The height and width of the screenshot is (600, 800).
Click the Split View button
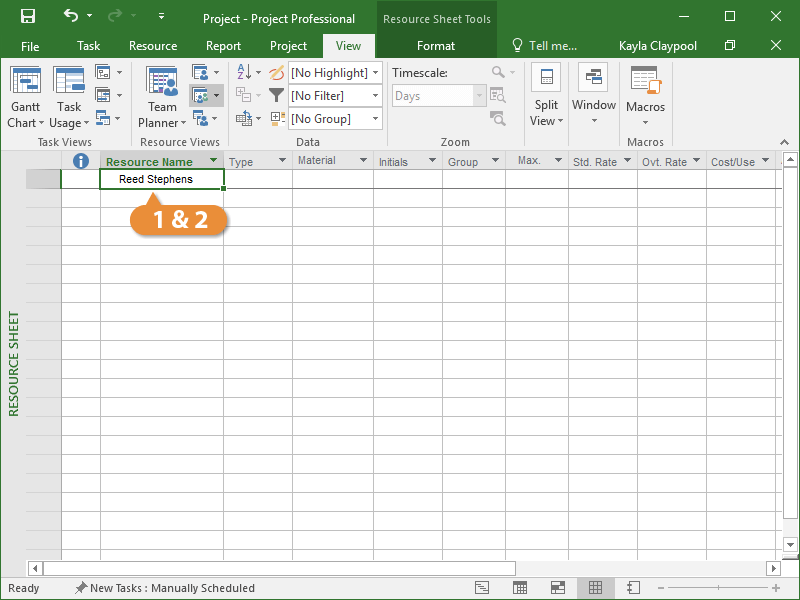pyautogui.click(x=546, y=97)
